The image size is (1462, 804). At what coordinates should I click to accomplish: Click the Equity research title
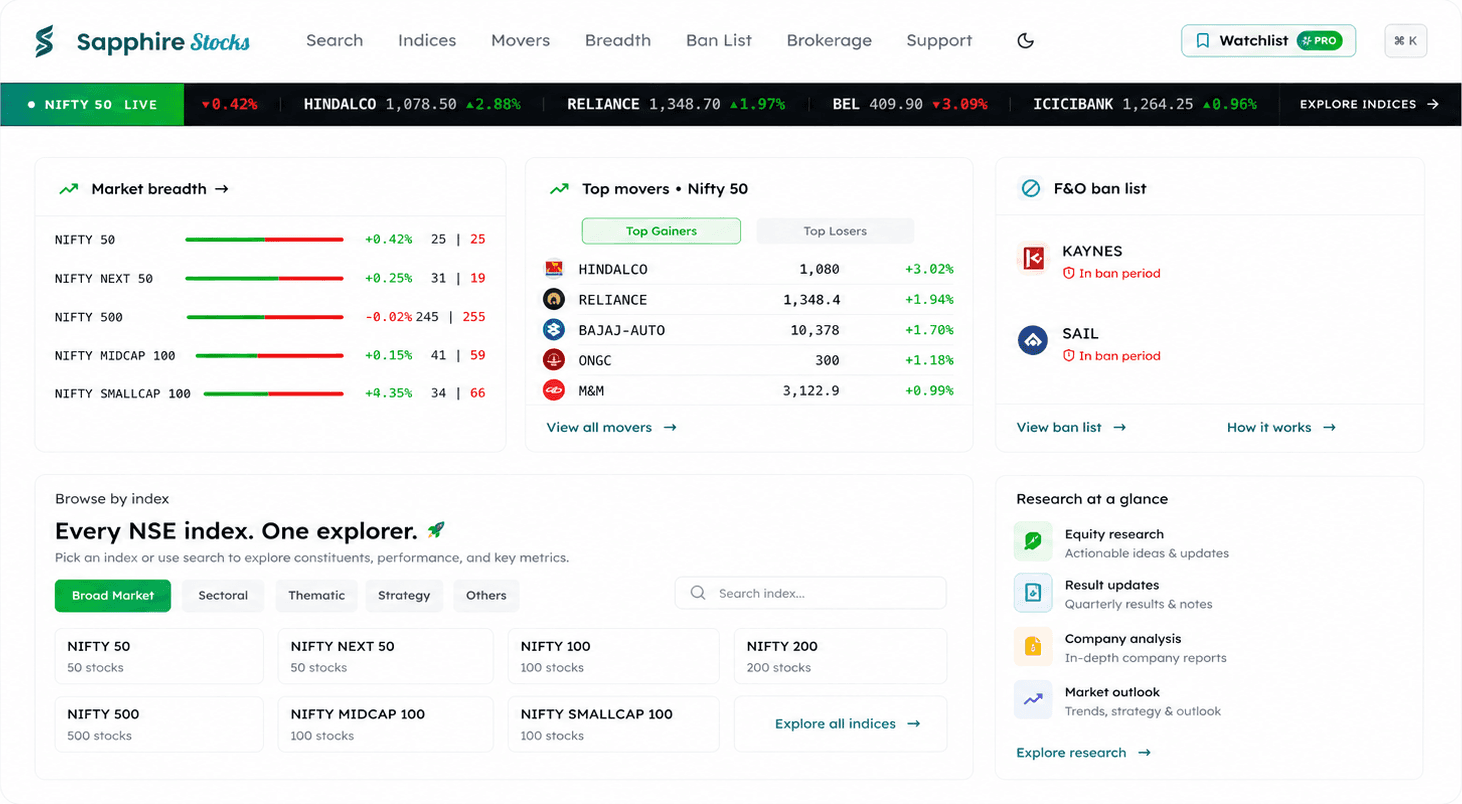(x=1114, y=534)
